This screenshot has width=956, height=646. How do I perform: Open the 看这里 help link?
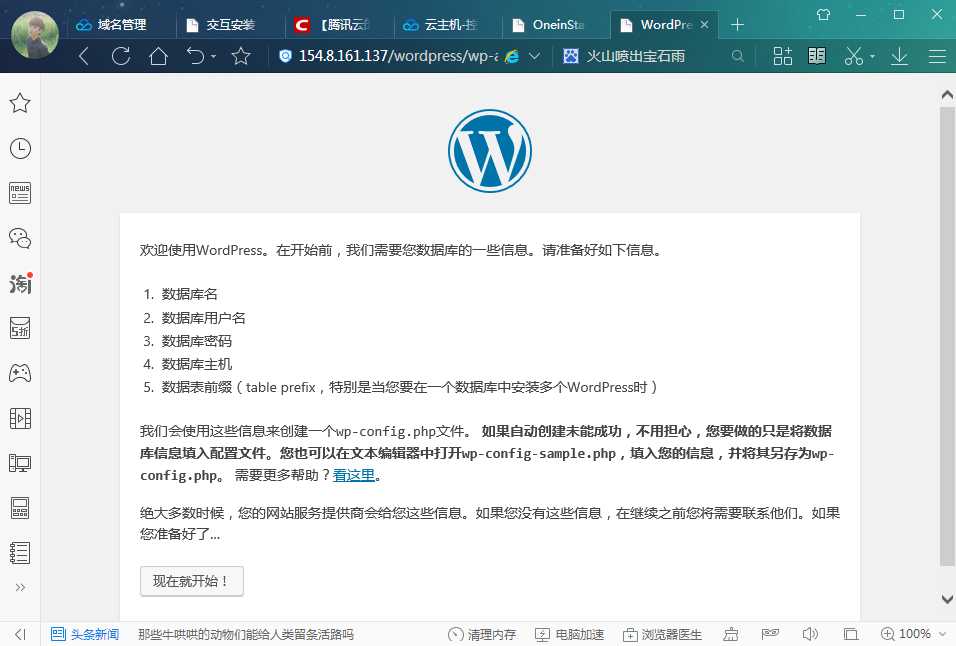click(354, 475)
